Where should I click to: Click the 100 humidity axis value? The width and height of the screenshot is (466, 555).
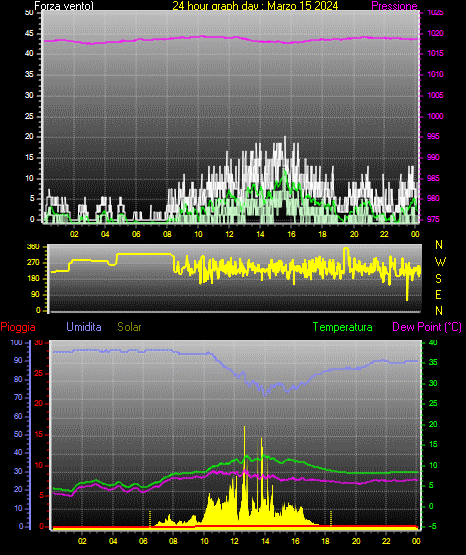pos(16,342)
